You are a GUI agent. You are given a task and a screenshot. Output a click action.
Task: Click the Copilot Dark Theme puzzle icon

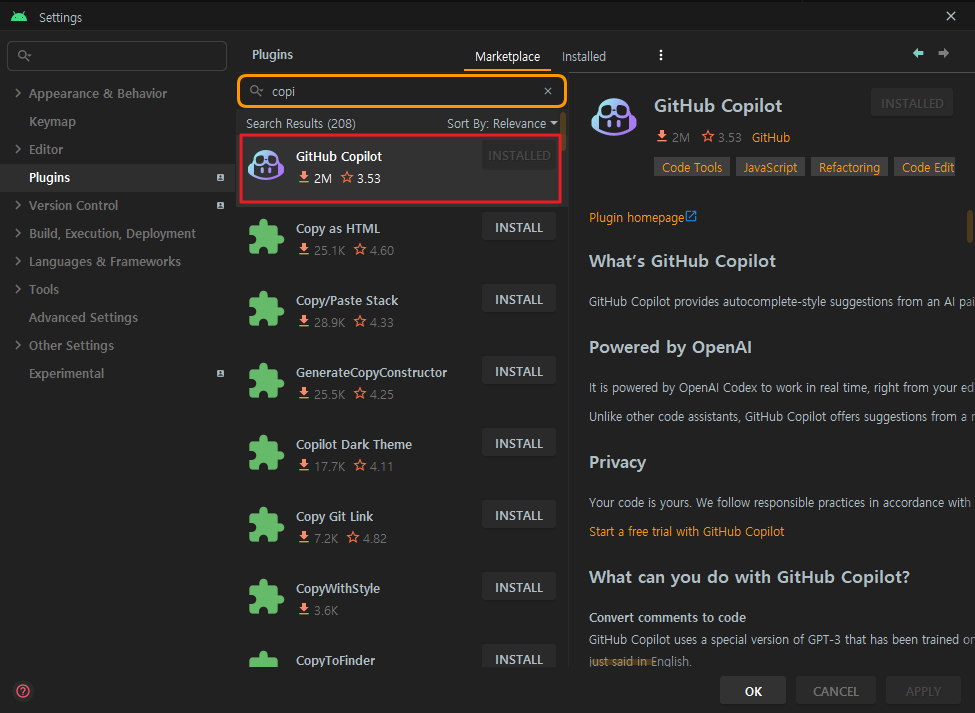pos(266,453)
